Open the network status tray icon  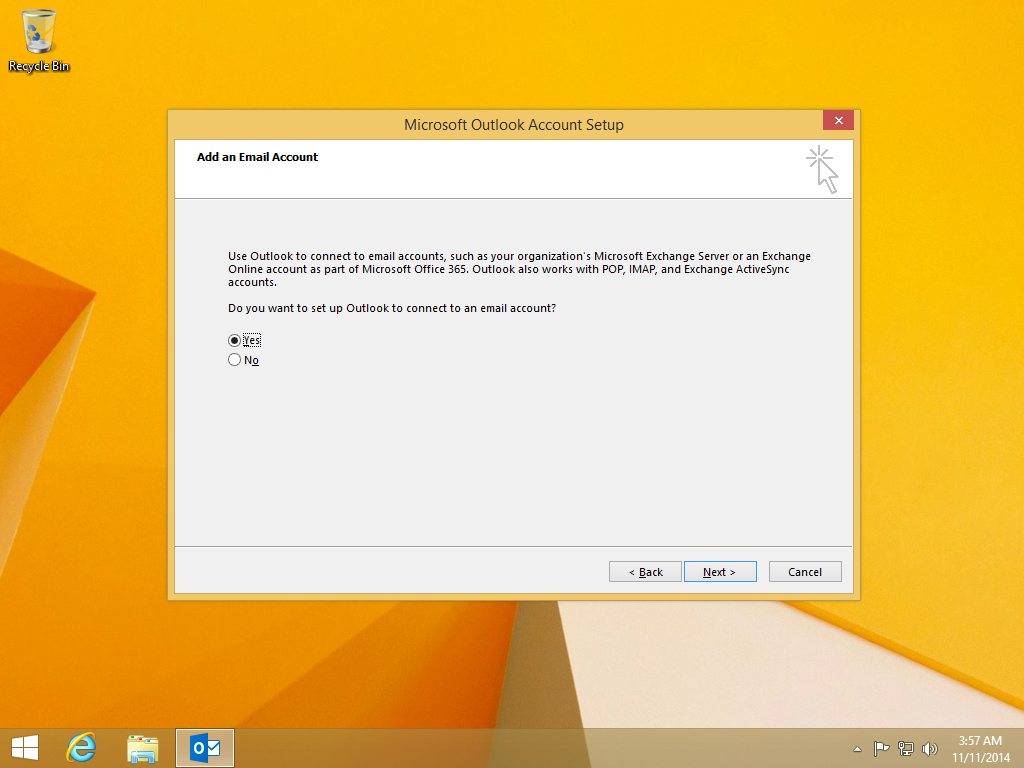pyautogui.click(x=906, y=748)
